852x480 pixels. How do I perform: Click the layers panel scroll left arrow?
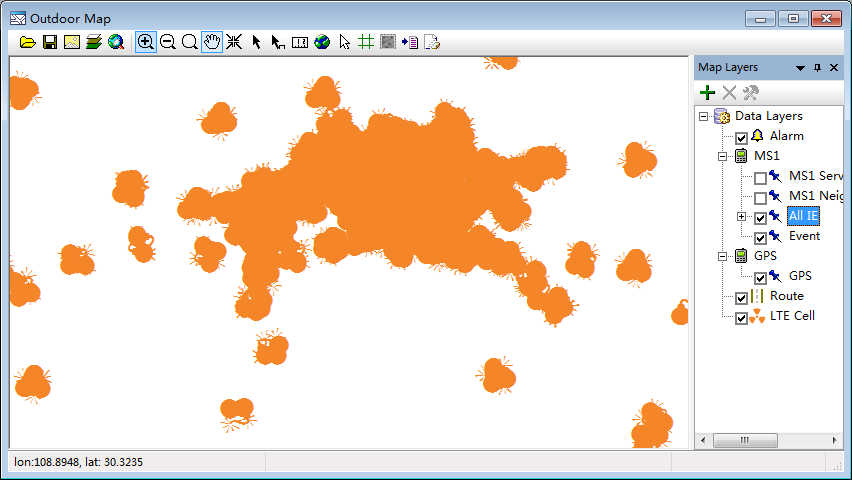coord(704,440)
